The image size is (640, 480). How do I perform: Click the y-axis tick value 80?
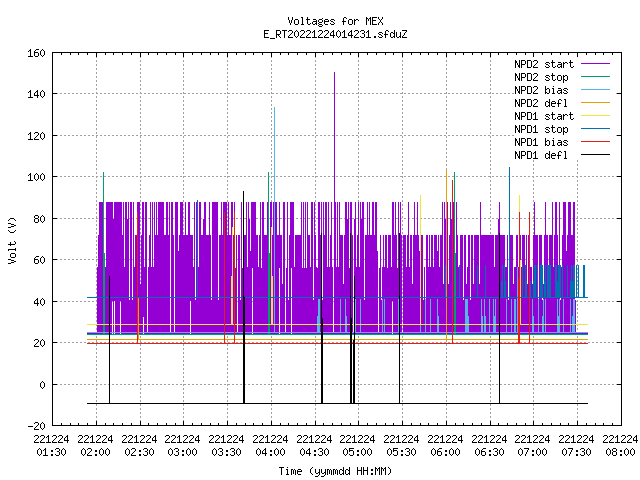click(39, 218)
